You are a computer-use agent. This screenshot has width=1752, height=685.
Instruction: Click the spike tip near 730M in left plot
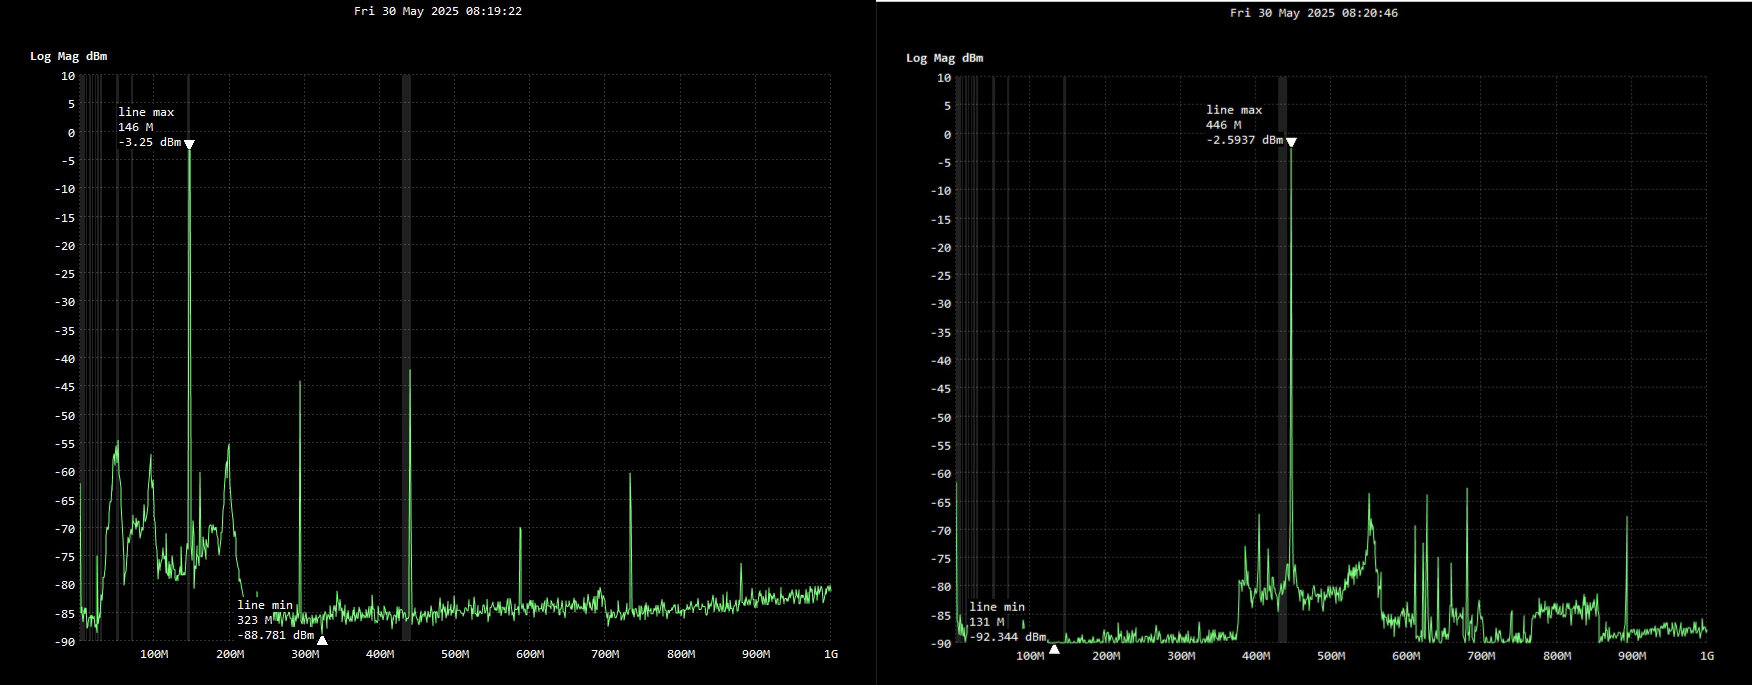pyautogui.click(x=630, y=475)
